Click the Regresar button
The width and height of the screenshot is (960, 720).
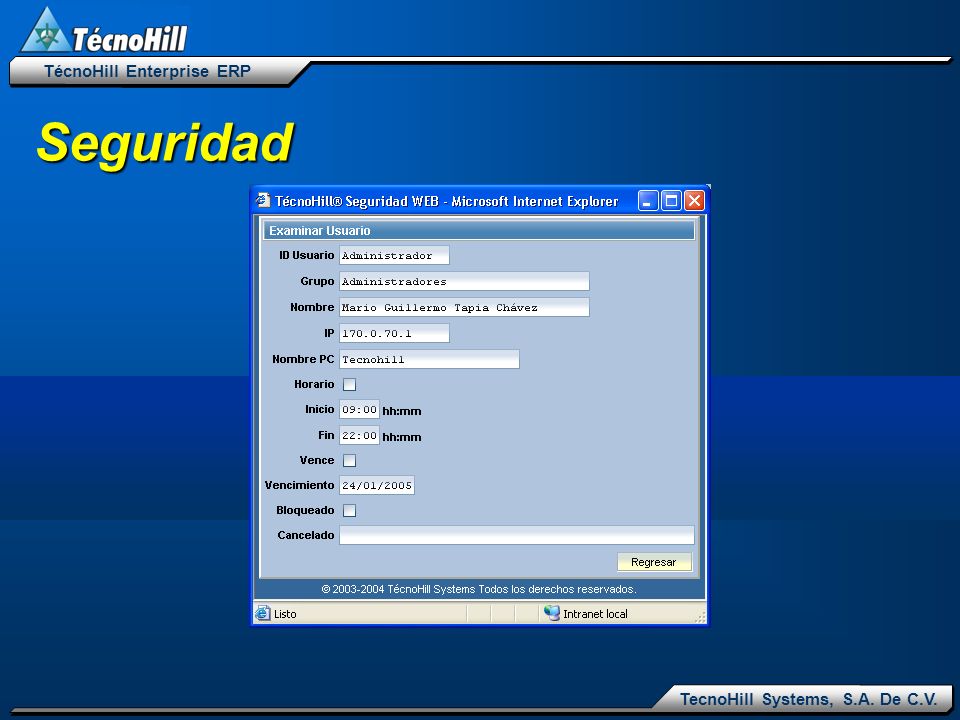654,562
